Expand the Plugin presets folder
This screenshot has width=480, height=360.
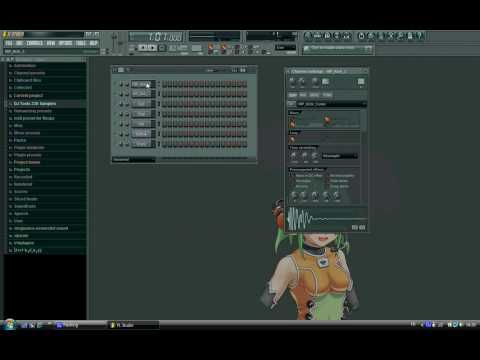28,155
